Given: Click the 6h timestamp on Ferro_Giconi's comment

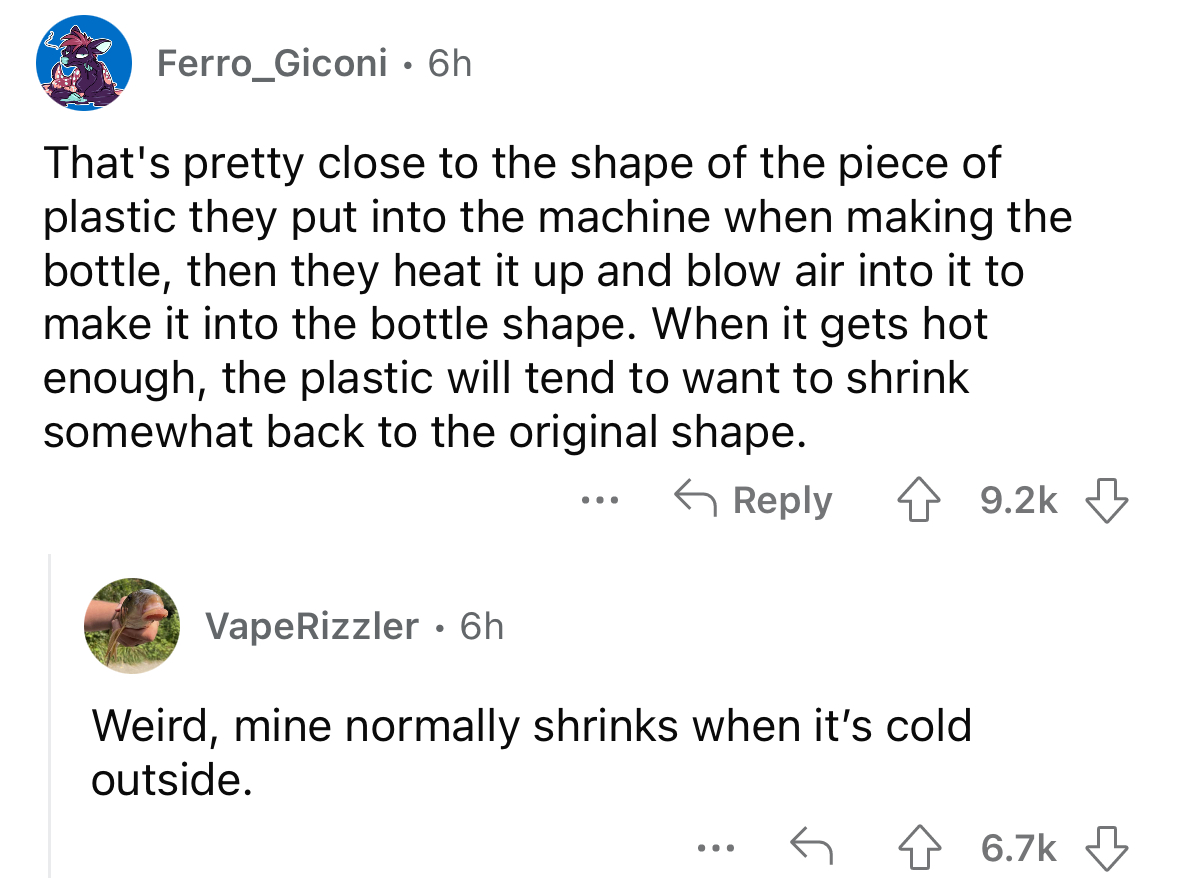Looking at the screenshot, I should [450, 62].
